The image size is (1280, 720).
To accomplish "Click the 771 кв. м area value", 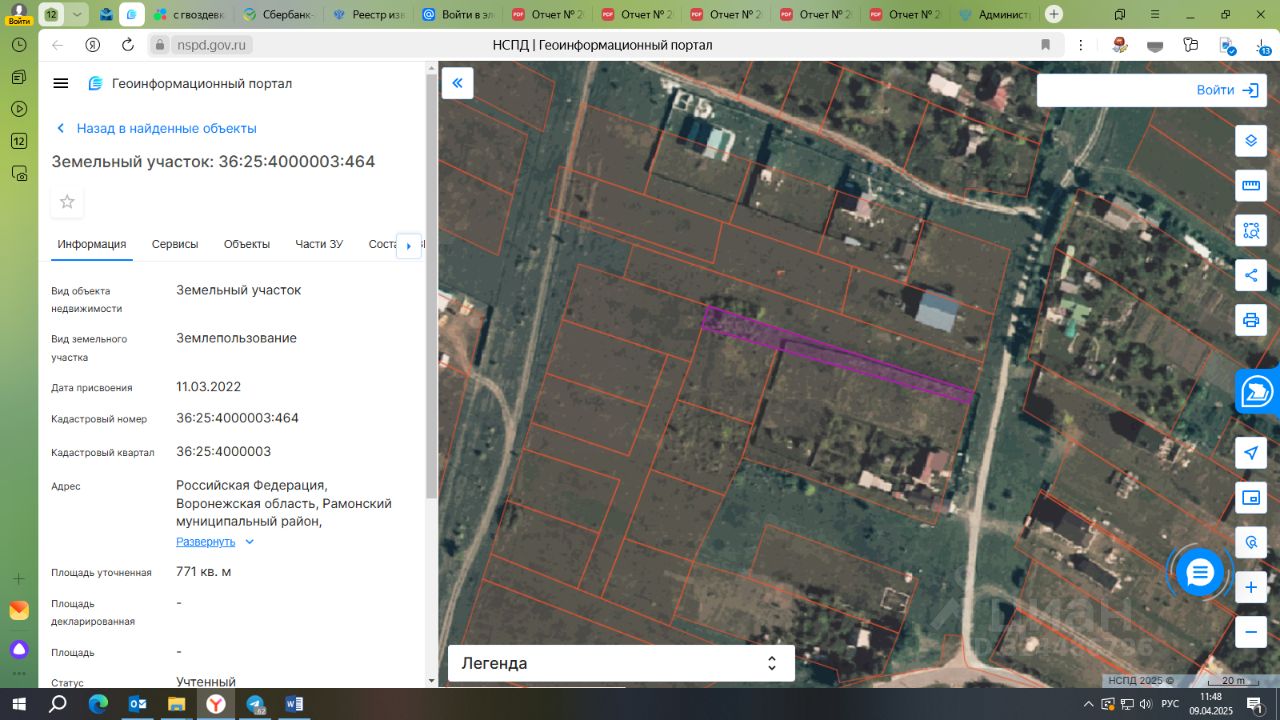I will (203, 572).
